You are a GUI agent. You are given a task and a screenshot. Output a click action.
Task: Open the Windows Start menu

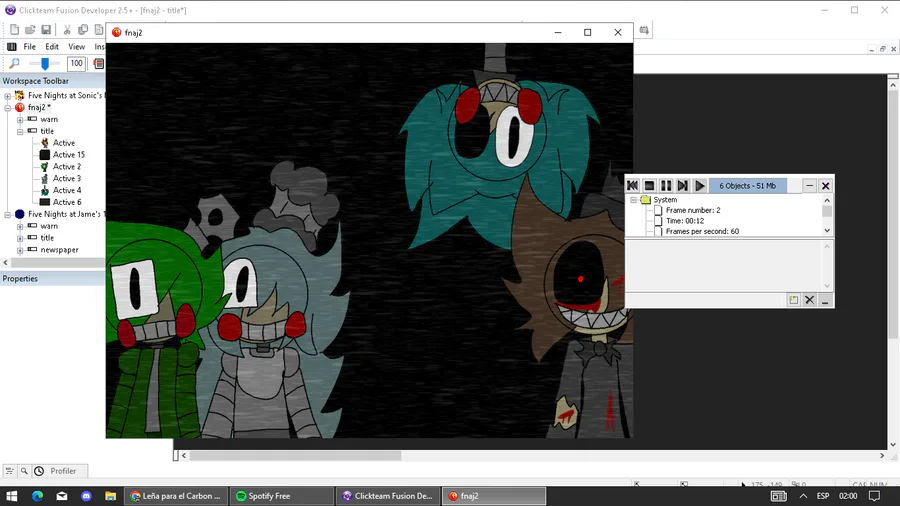[11, 496]
